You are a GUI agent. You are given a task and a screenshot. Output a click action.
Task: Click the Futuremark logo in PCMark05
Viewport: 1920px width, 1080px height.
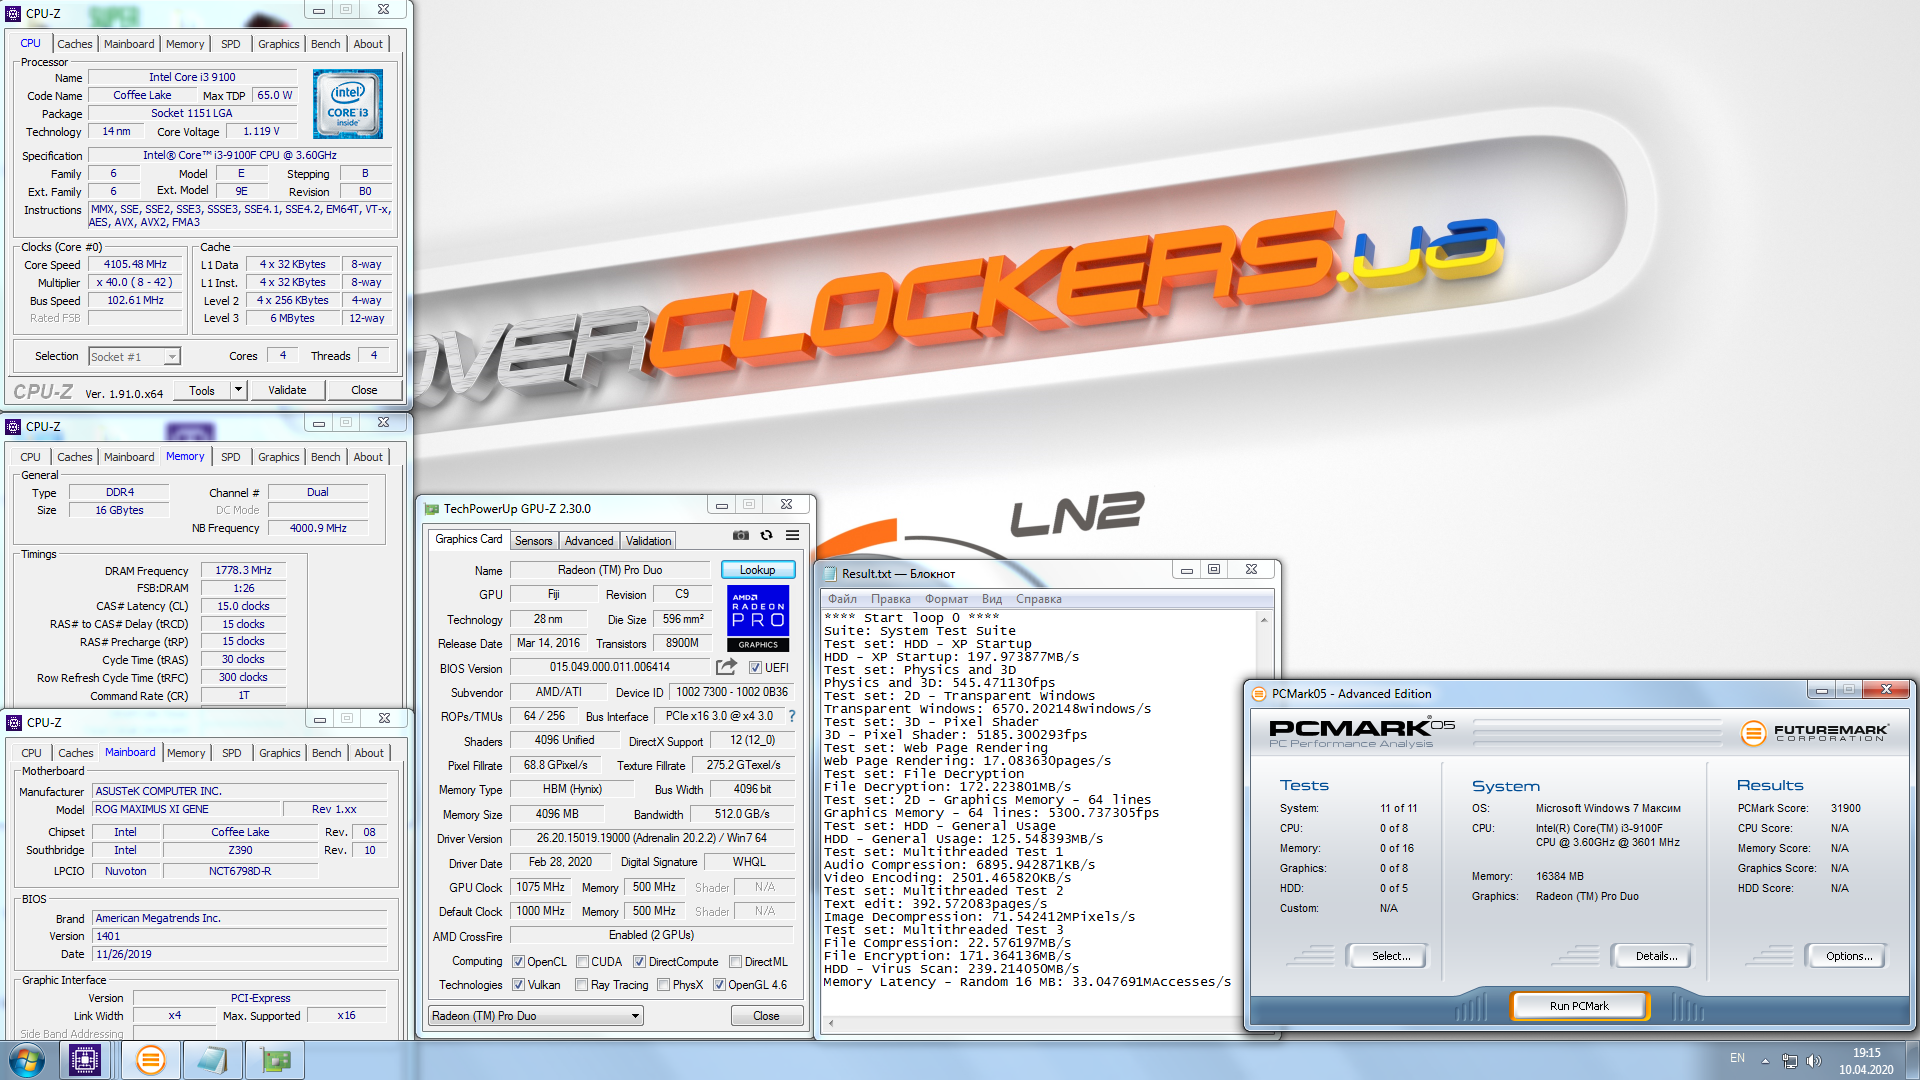tap(1815, 733)
